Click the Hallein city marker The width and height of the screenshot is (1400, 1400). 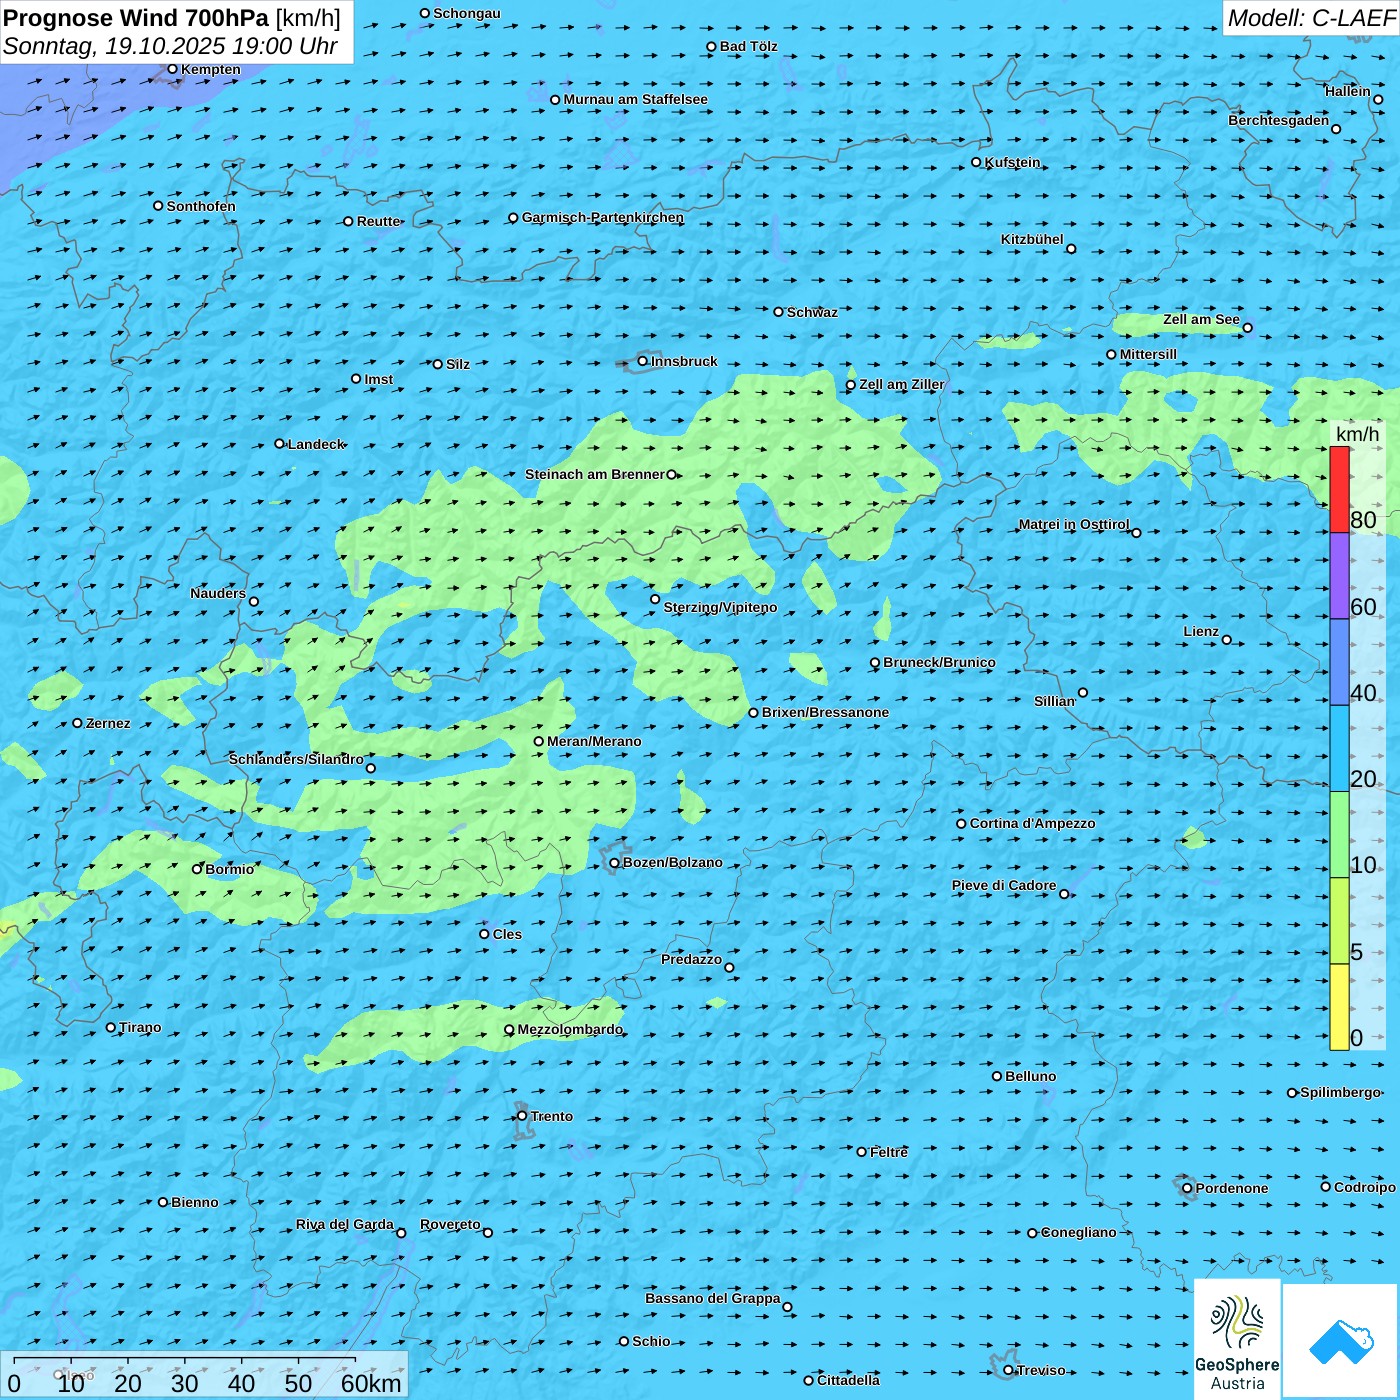[x=1378, y=99]
